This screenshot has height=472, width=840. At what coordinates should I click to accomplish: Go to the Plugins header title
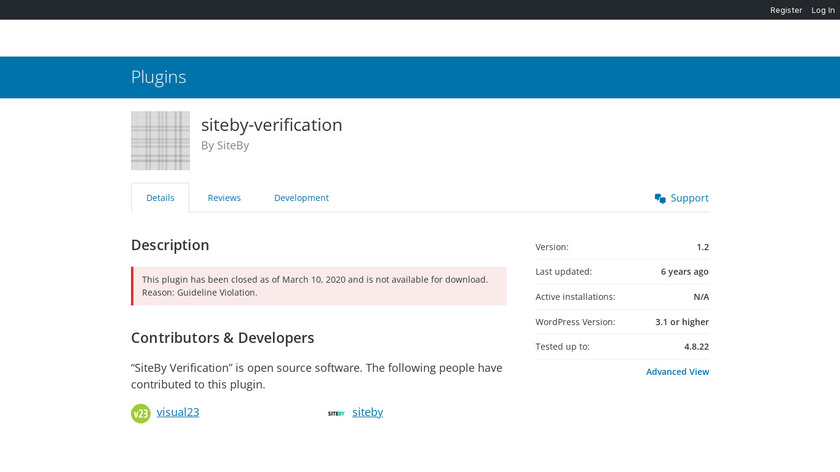(x=158, y=77)
